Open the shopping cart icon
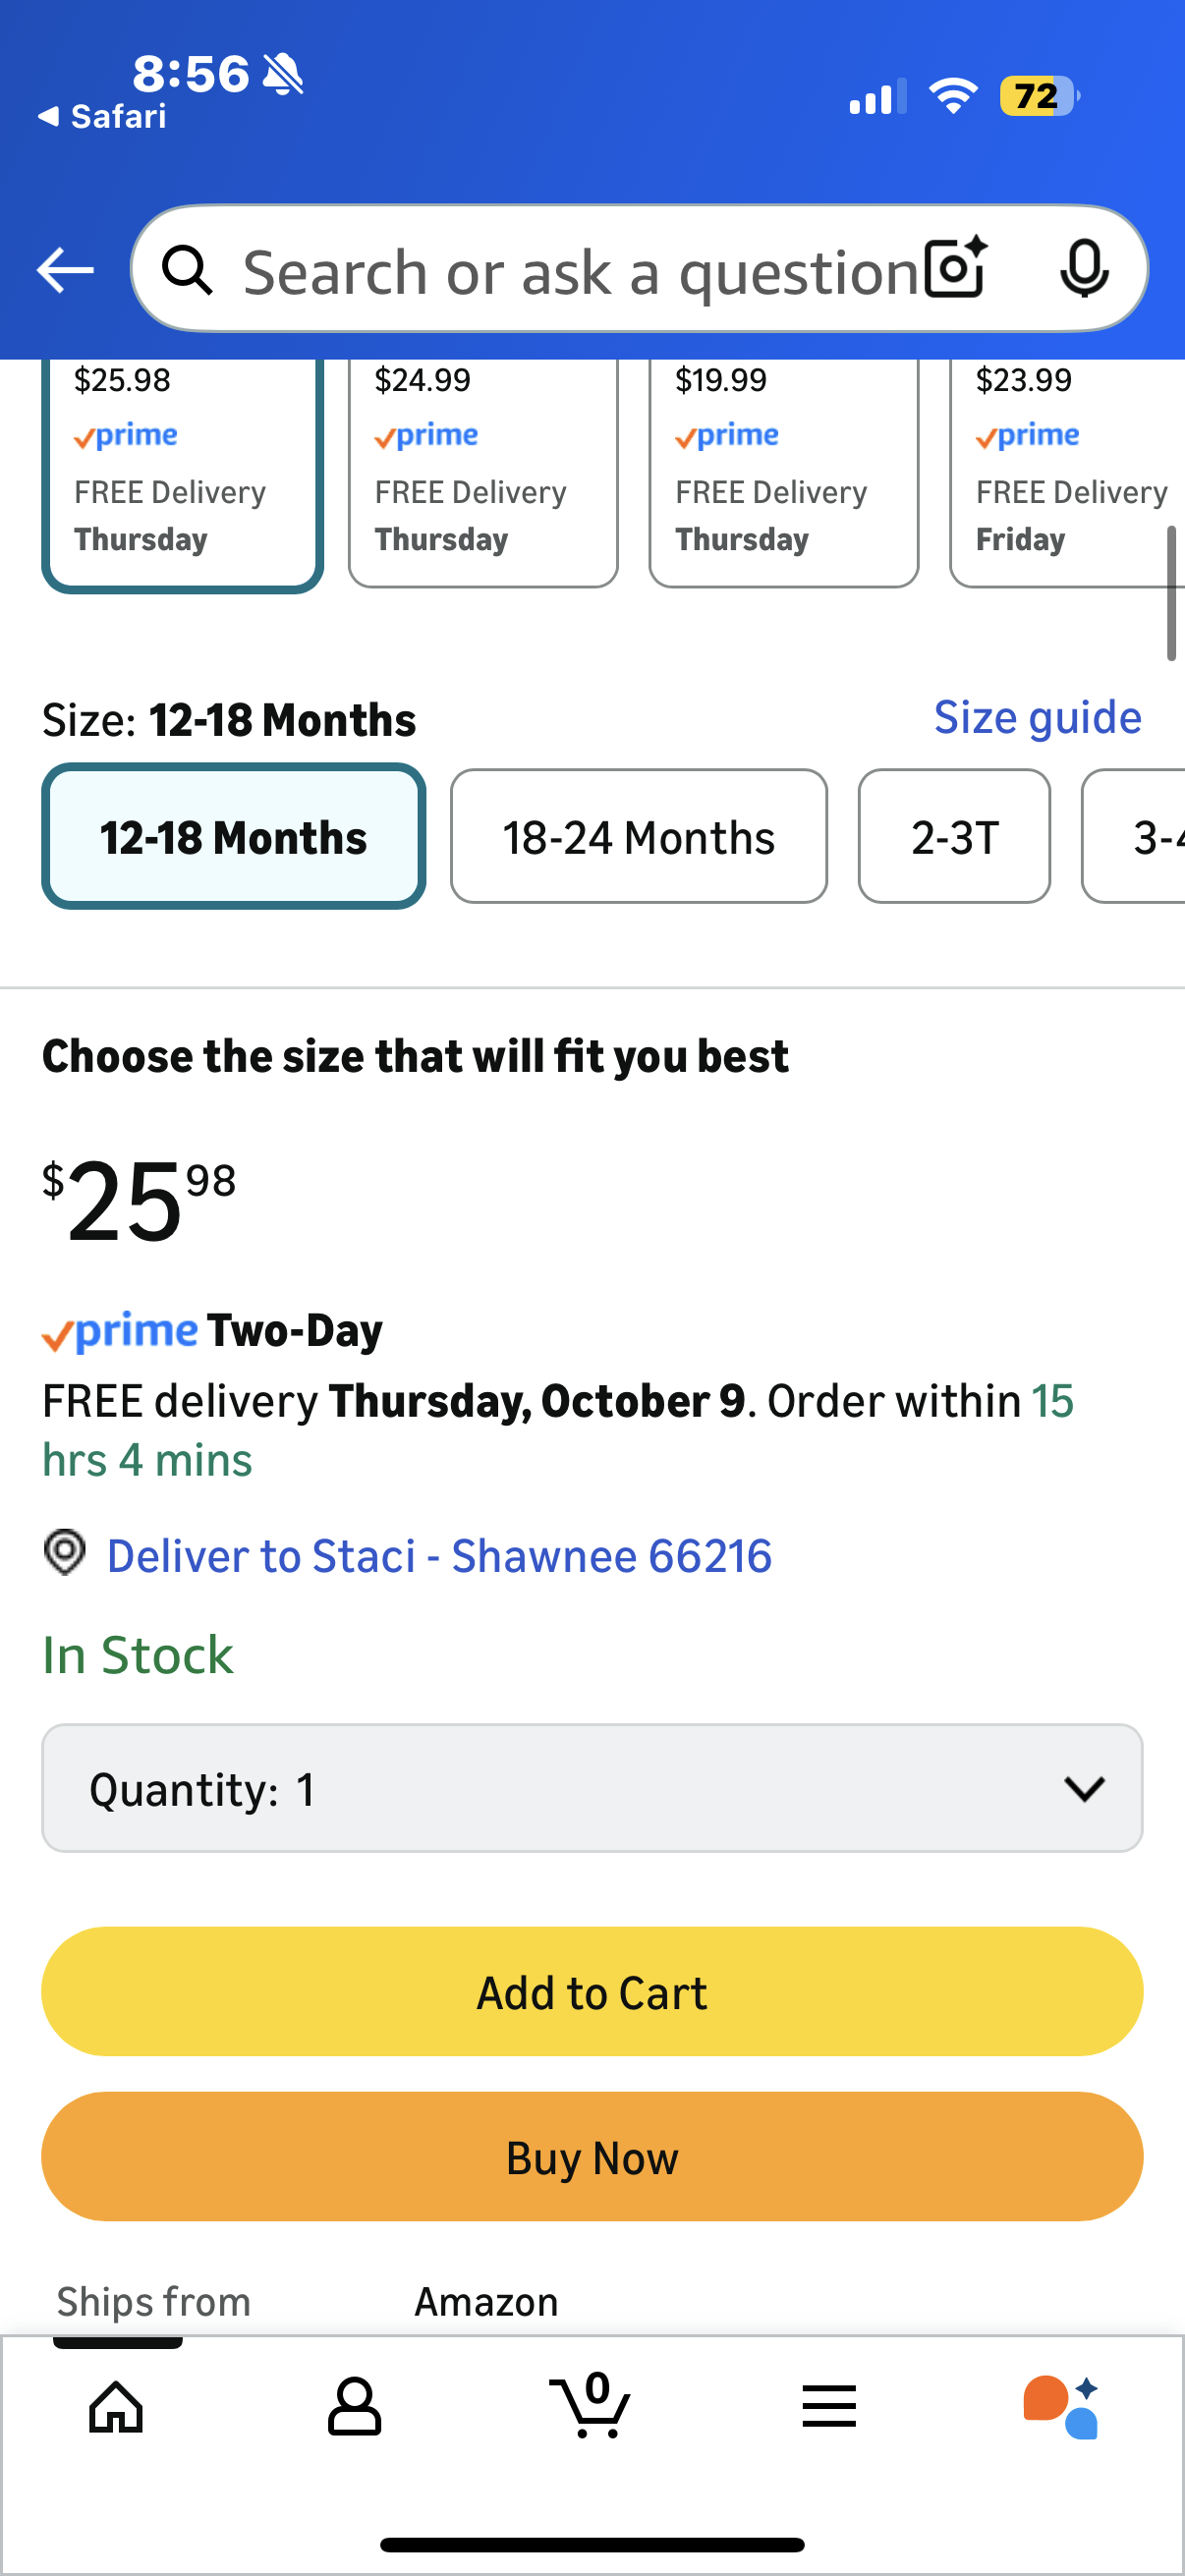Image resolution: width=1185 pixels, height=2576 pixels. [591, 2405]
